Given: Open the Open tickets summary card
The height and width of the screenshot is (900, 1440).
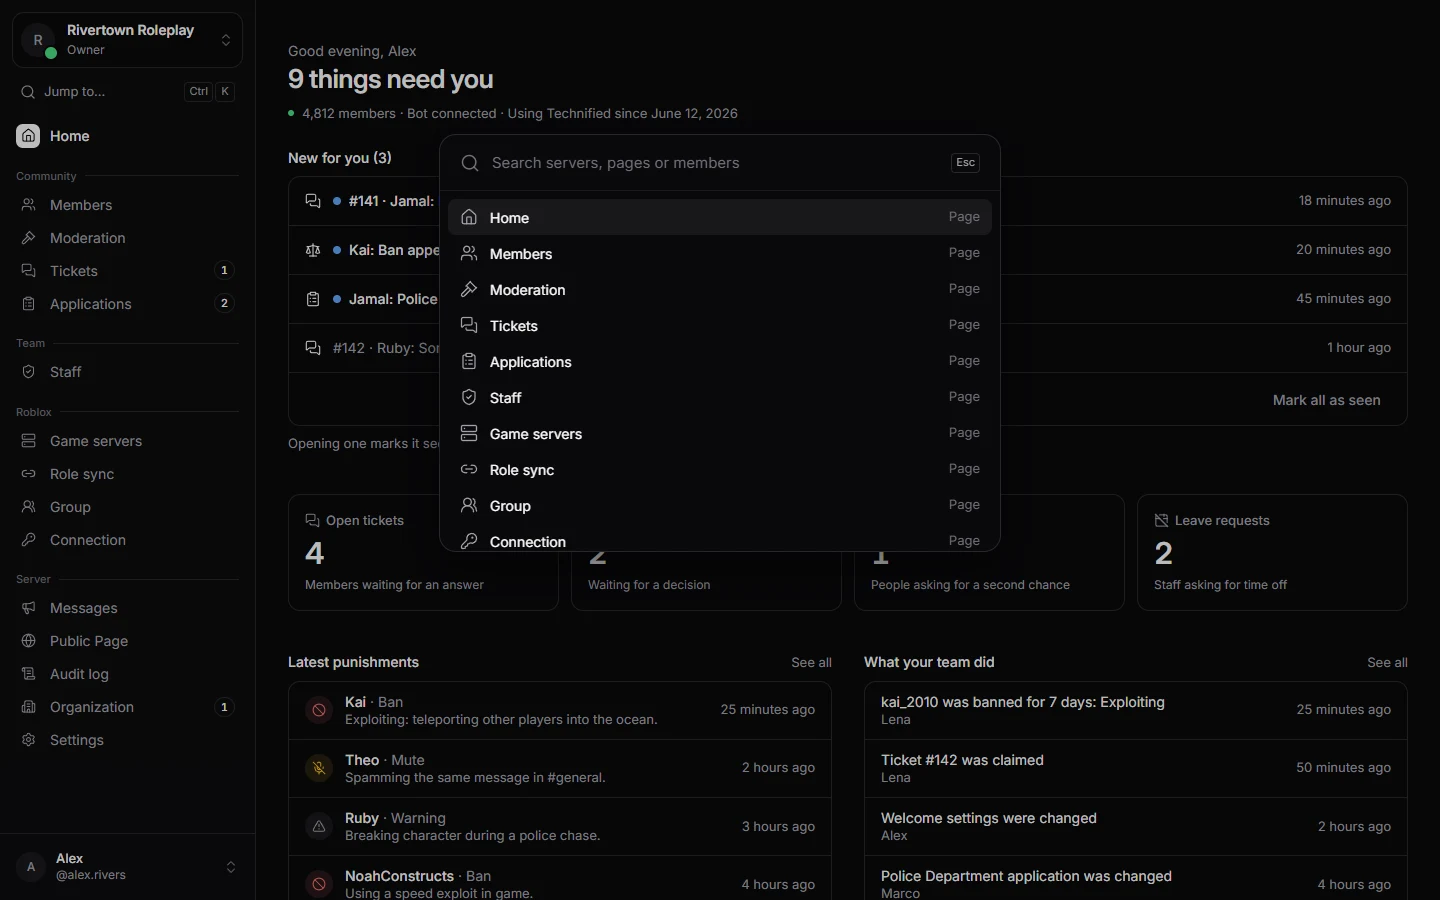Looking at the screenshot, I should [x=423, y=552].
